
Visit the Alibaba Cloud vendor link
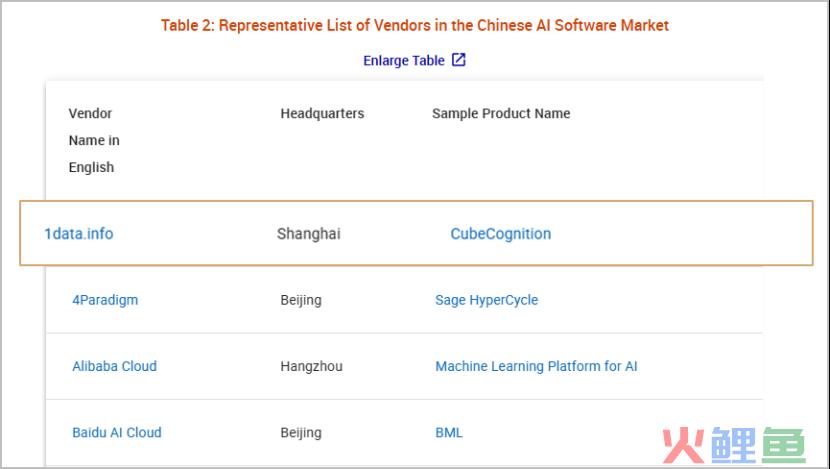click(x=114, y=366)
